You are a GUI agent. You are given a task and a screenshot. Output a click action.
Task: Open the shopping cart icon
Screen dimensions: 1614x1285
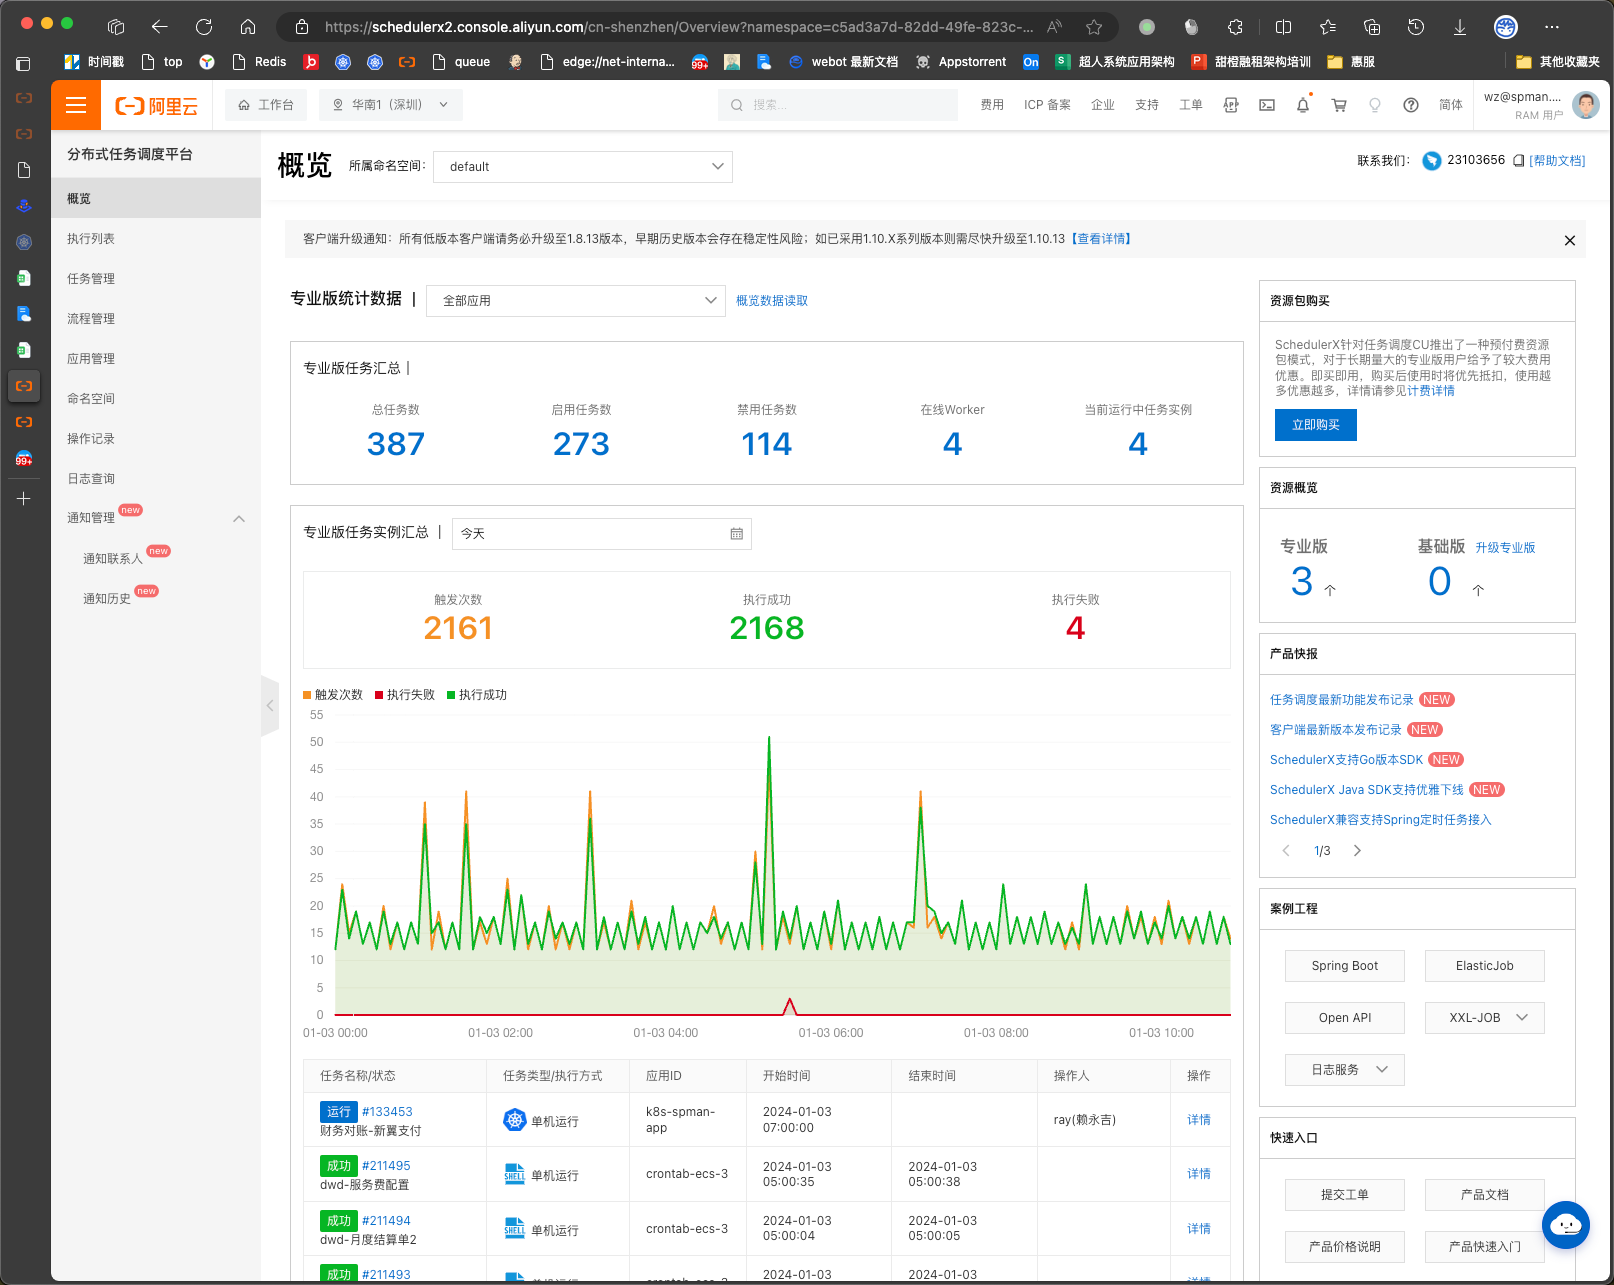(1339, 105)
